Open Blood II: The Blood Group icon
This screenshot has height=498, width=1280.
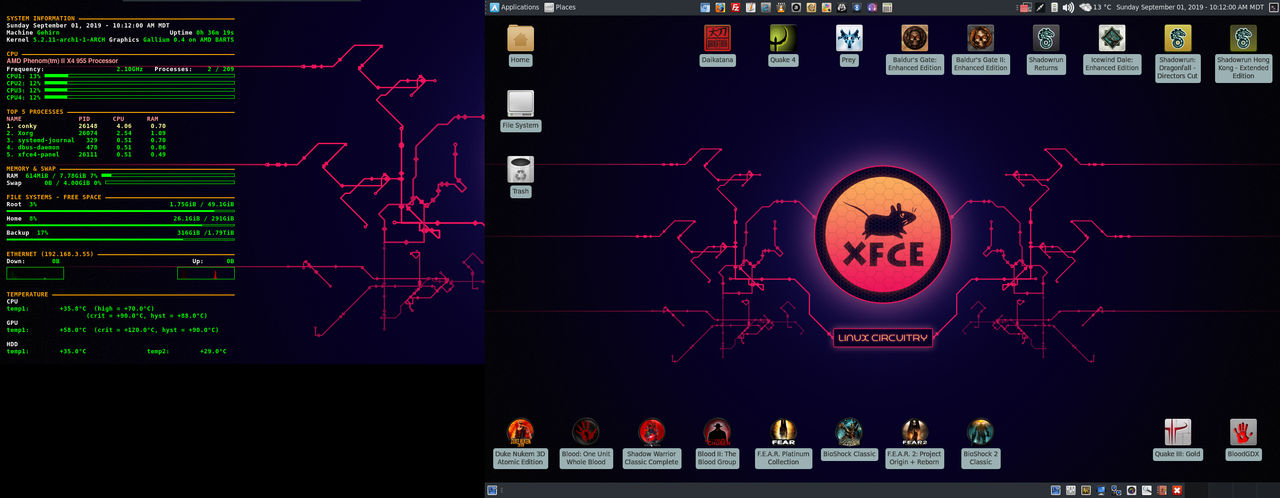tap(716, 444)
